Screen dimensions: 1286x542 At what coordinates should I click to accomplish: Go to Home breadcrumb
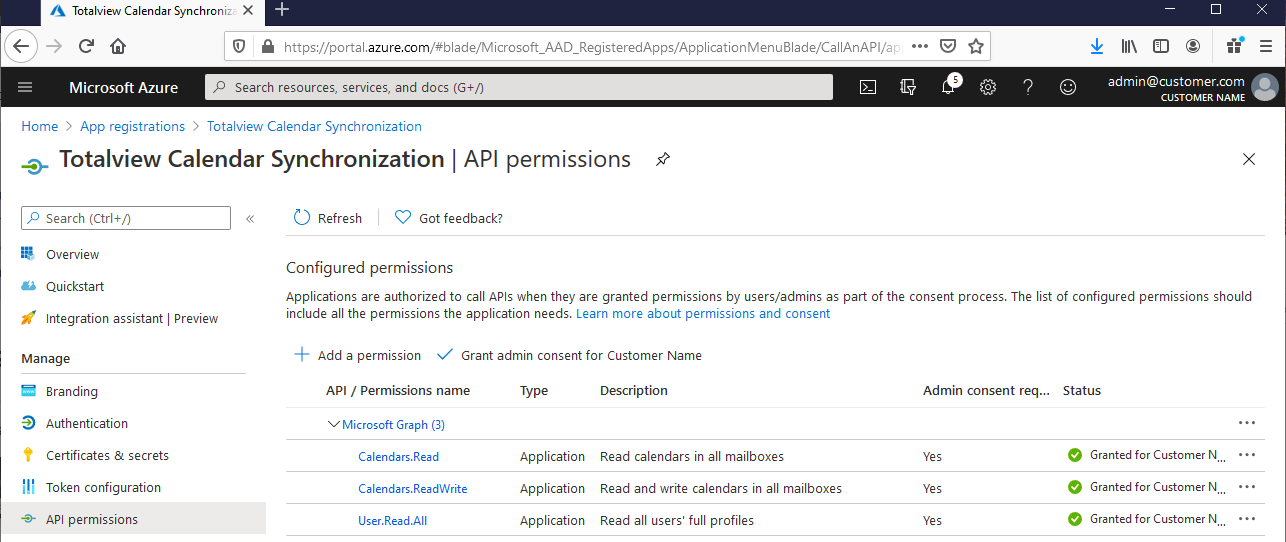(40, 126)
